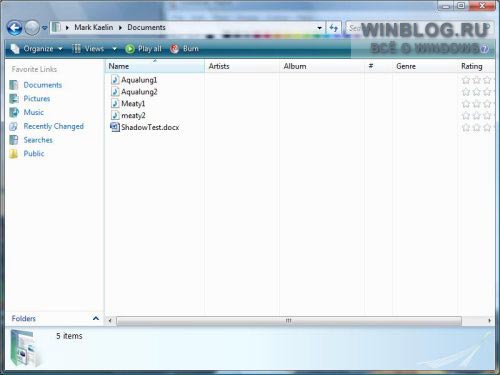Click Documents folder icon in sidebar
The width and height of the screenshot is (500, 375).
[x=14, y=85]
